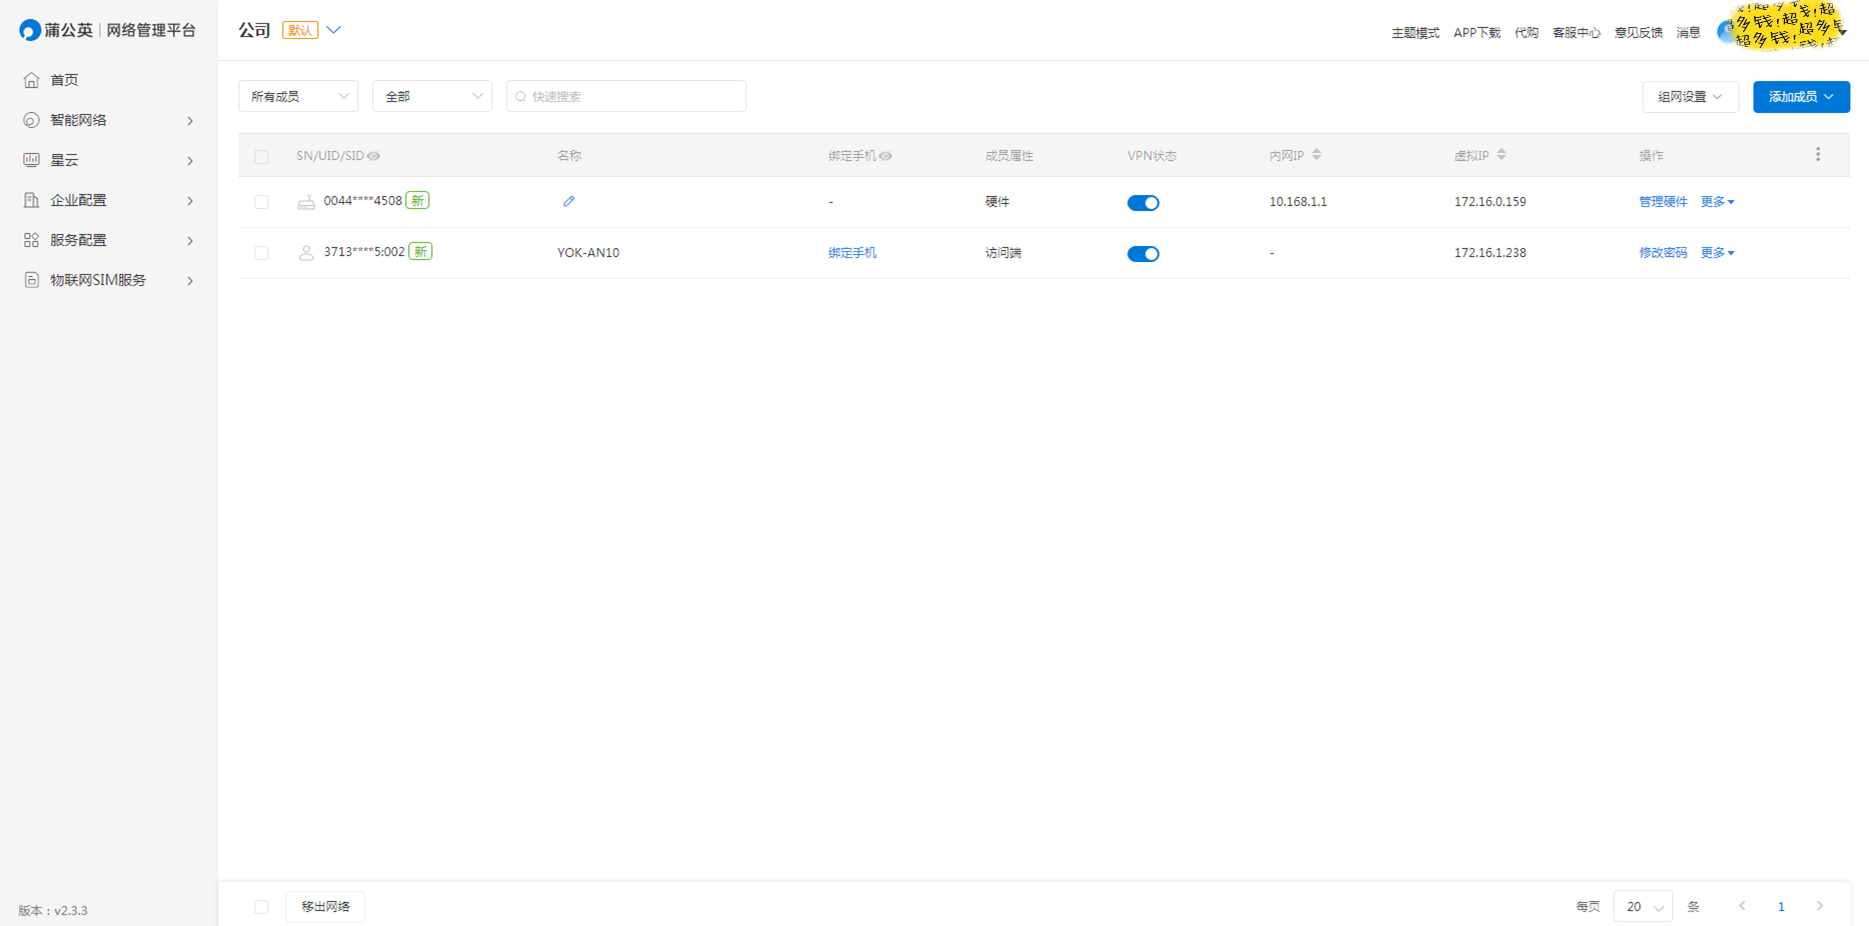Image resolution: width=1869 pixels, height=926 pixels.
Task: Open 更多 menu for 管理硬件 row
Action: click(1717, 202)
